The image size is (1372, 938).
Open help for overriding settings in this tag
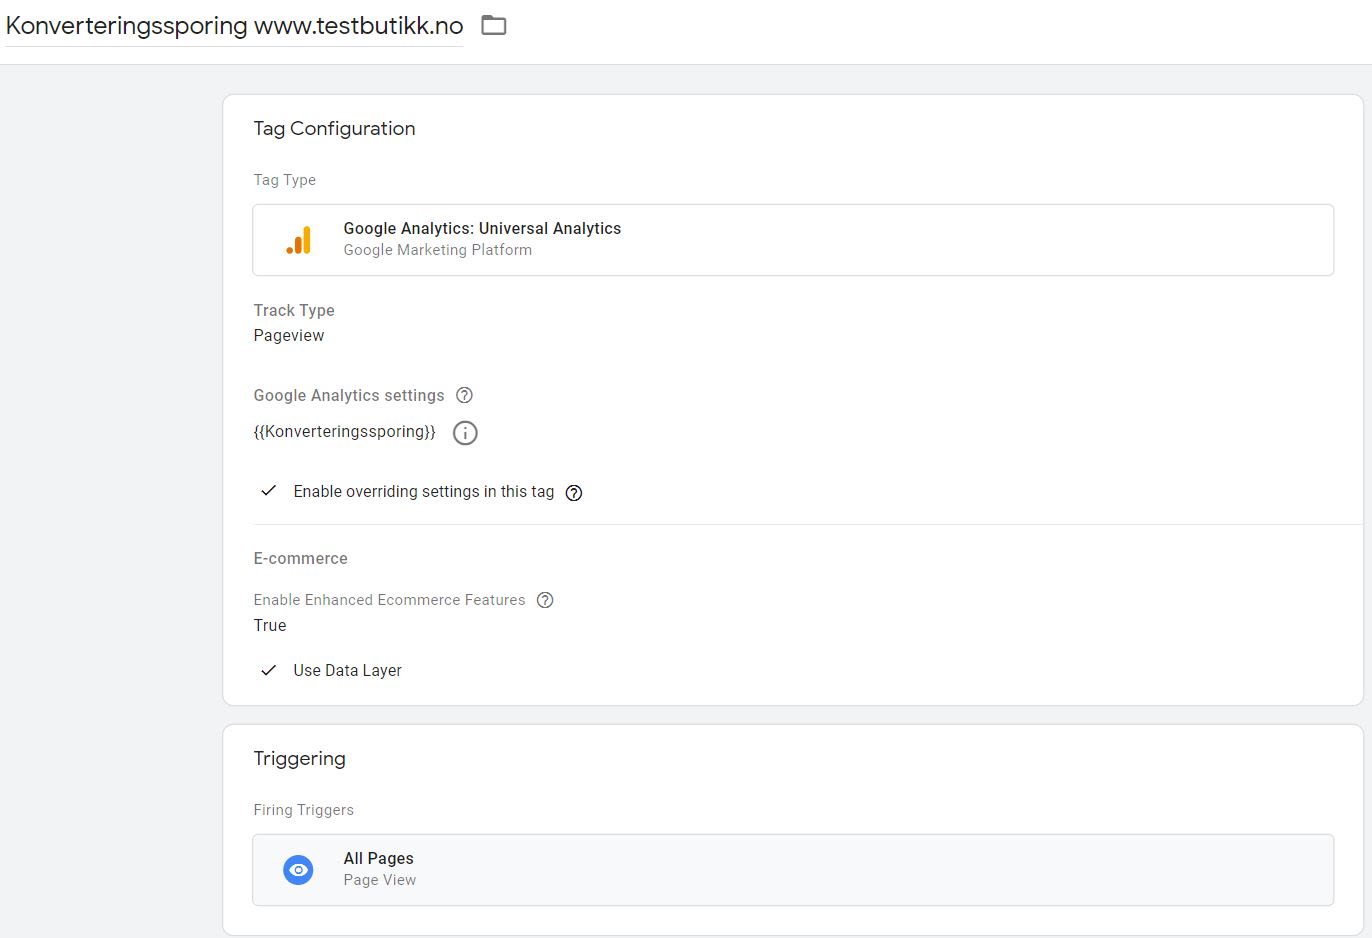pyautogui.click(x=574, y=492)
